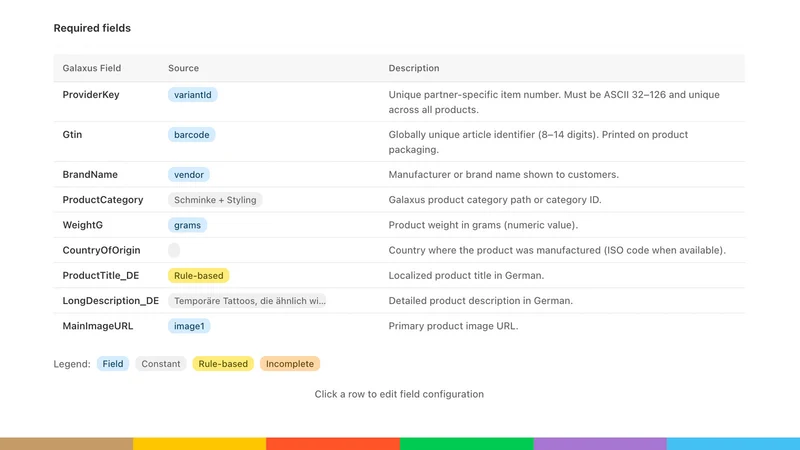Select the 'Product weight in grams' description
Screen dimensions: 800x450
click(483, 225)
